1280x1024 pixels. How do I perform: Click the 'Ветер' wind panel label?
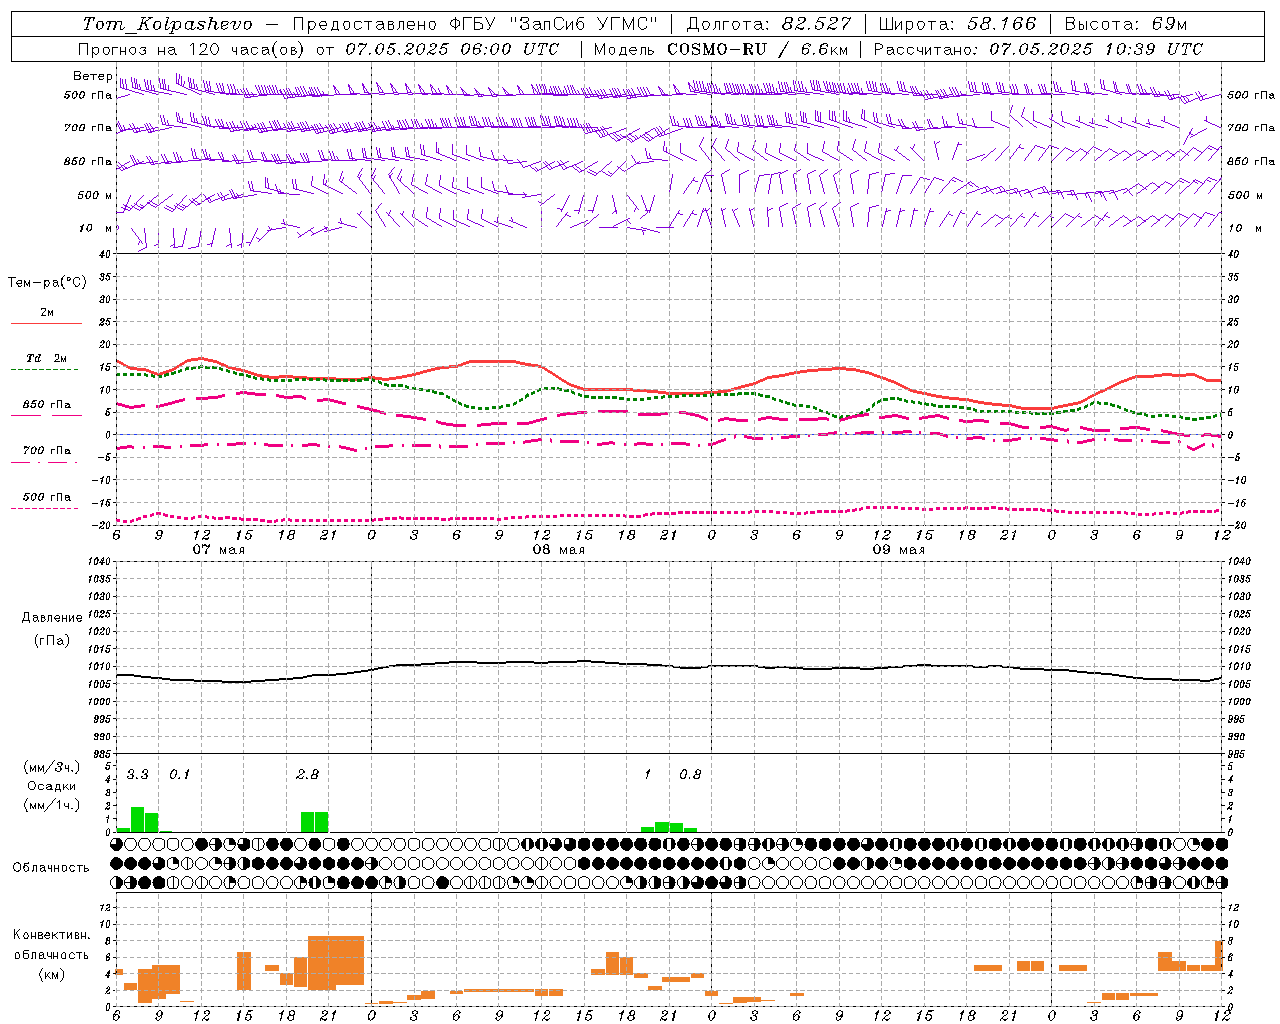click(x=92, y=76)
